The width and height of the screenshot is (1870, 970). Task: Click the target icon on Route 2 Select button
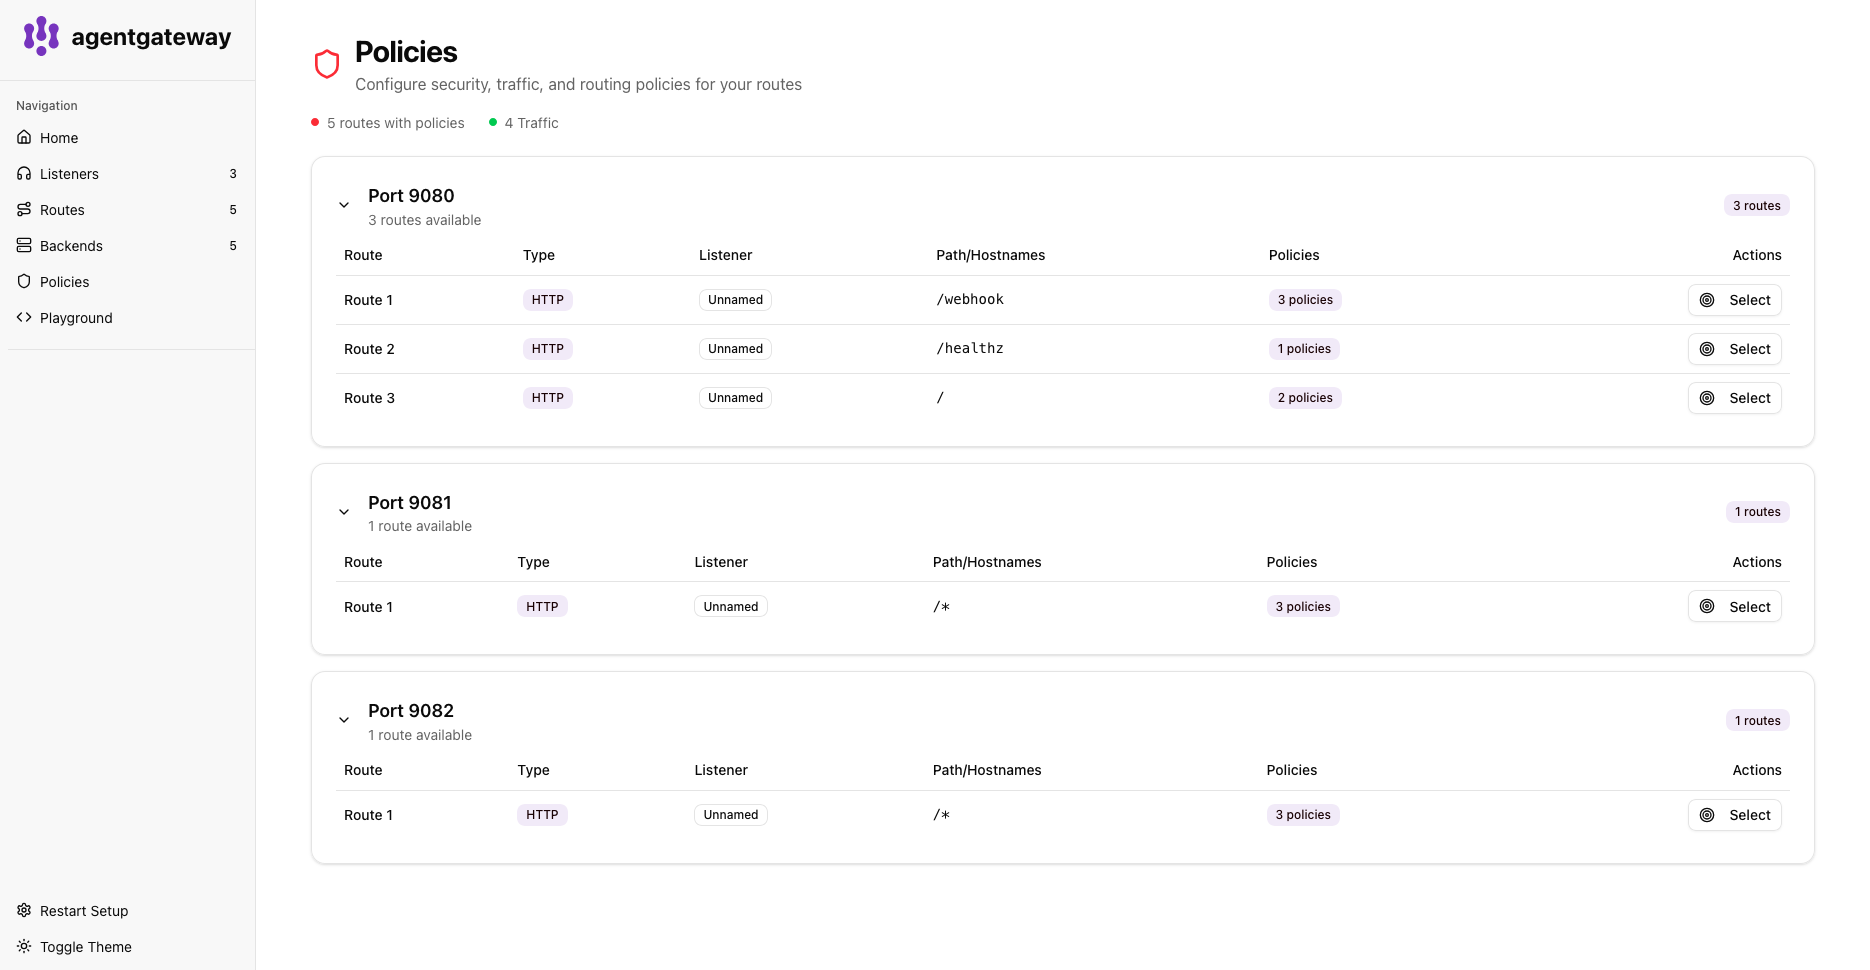click(1708, 349)
